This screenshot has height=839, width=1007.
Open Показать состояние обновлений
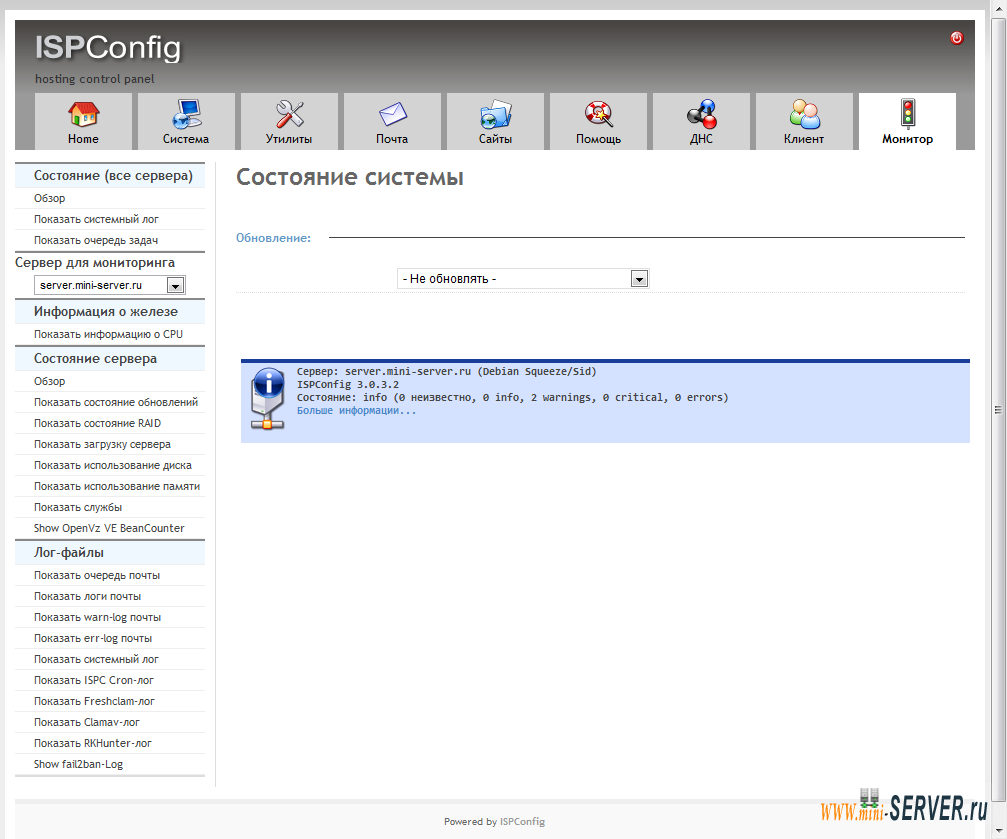click(116, 402)
